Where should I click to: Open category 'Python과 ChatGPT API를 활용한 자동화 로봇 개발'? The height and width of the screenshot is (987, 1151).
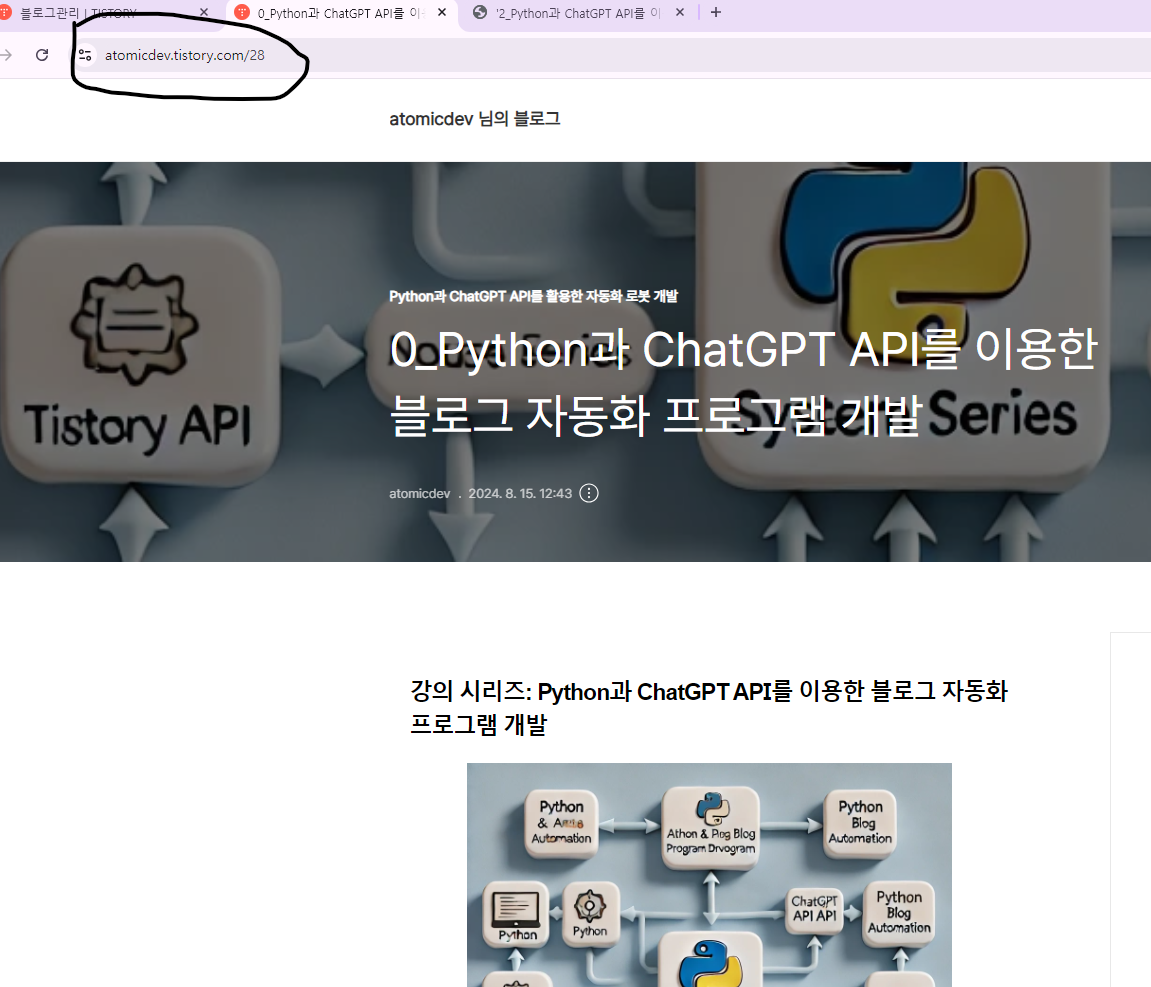point(533,296)
